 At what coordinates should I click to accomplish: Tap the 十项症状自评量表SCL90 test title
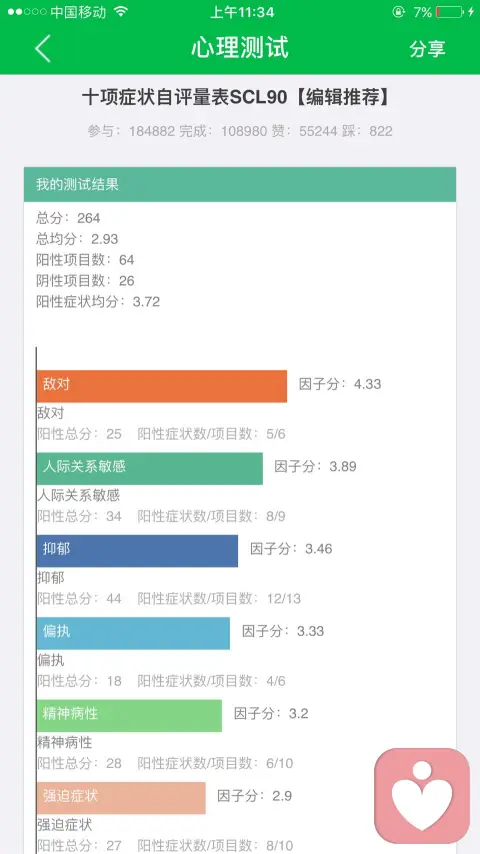(x=184, y=98)
